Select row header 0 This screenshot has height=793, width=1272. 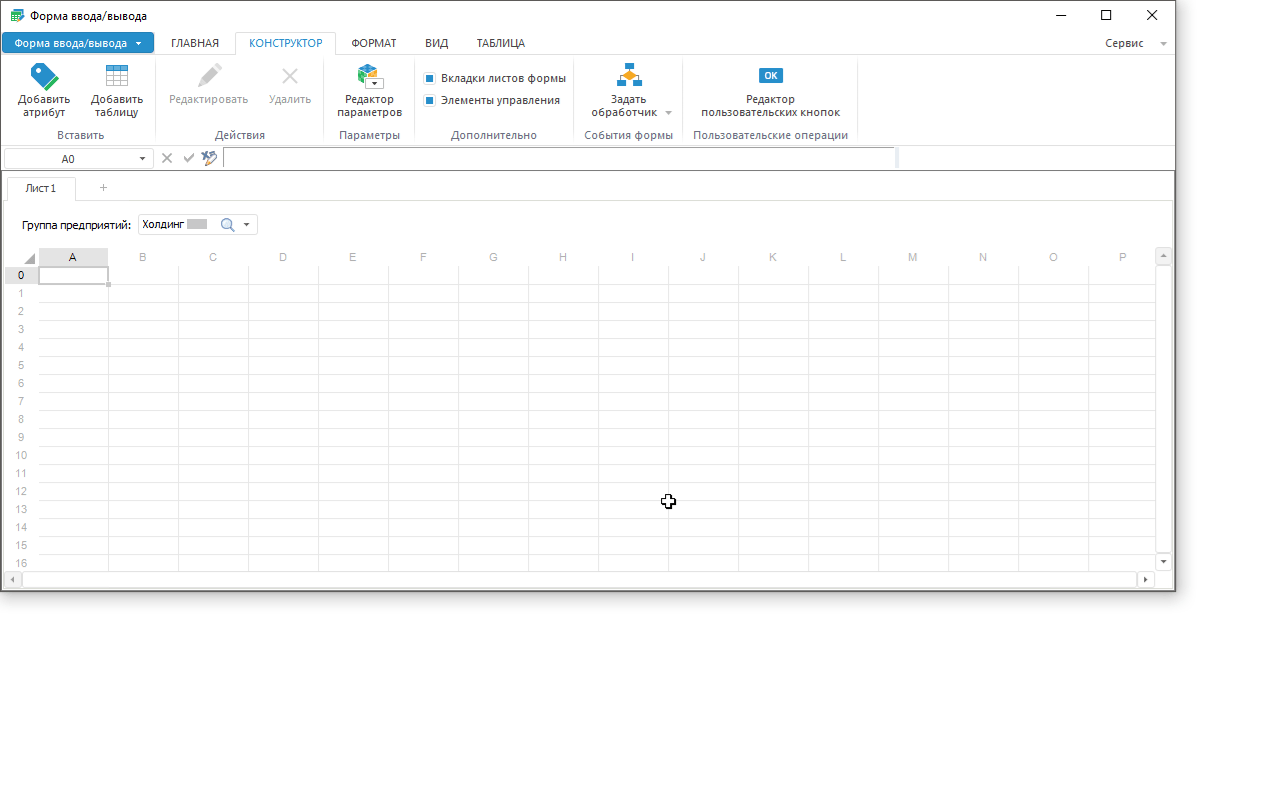pyautogui.click(x=21, y=275)
